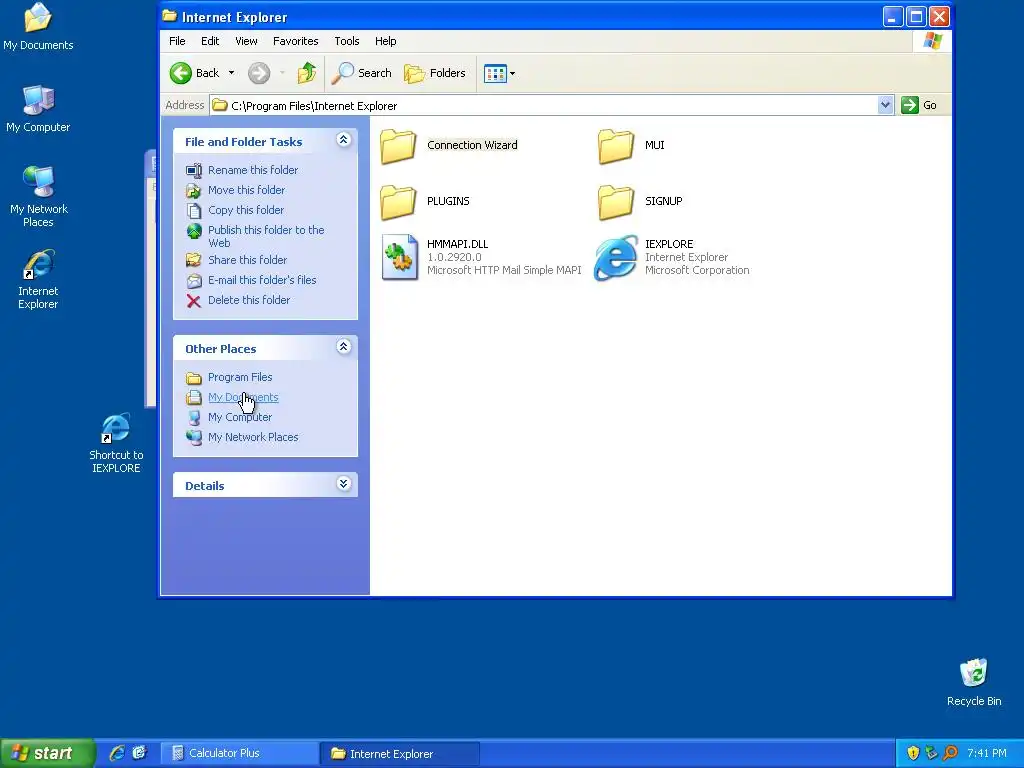The height and width of the screenshot is (768, 1024).
Task: Select the PLUGINS folder
Action: pos(398,202)
